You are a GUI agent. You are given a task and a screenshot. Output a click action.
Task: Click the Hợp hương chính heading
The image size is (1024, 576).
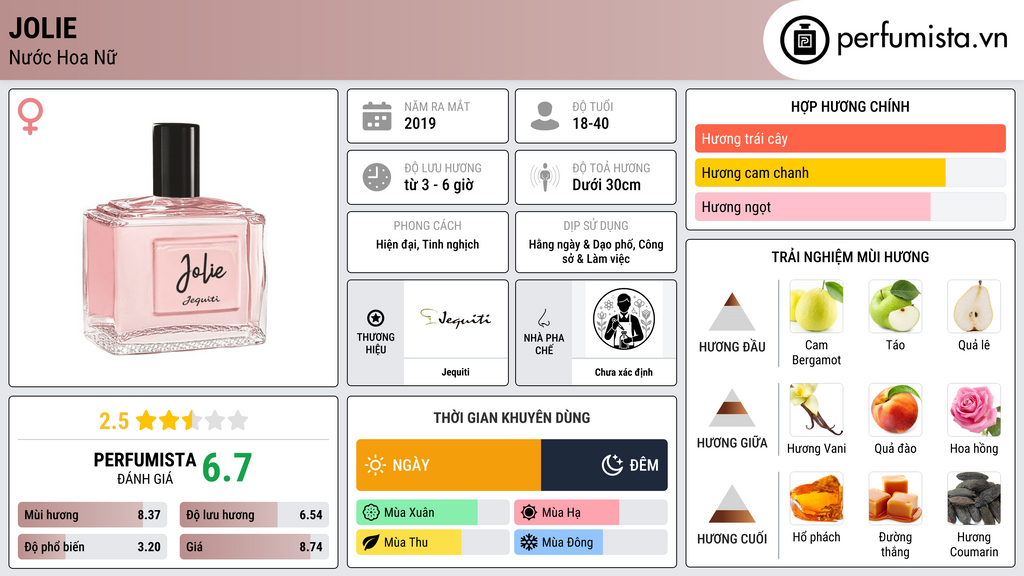click(x=850, y=106)
